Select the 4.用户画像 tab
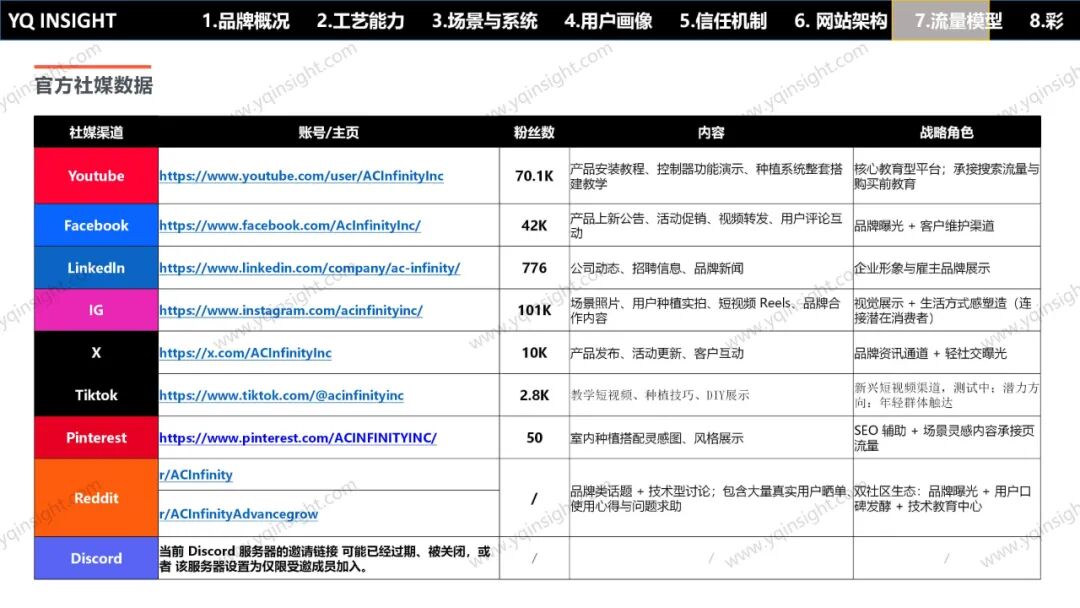This screenshot has width=1080, height=608. point(608,21)
